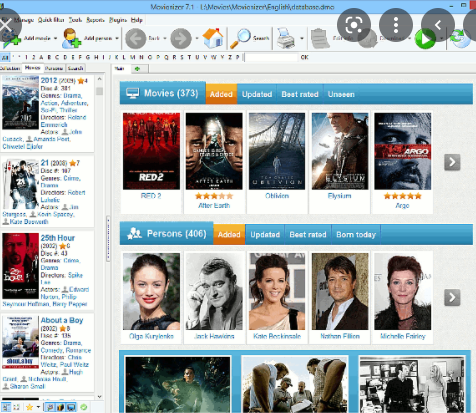
Task: Select the All letter filter
Action: pyautogui.click(x=5, y=57)
